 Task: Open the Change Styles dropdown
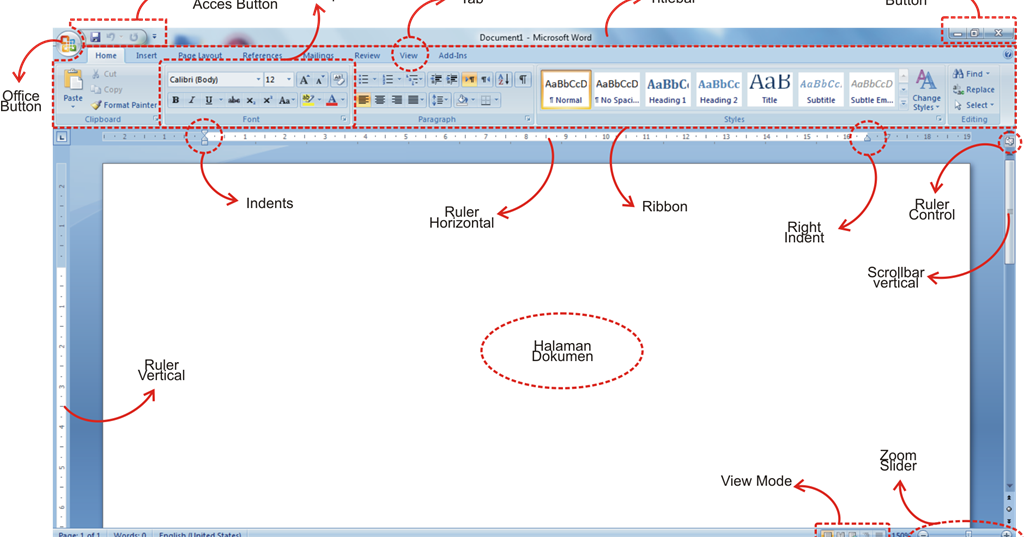click(926, 90)
